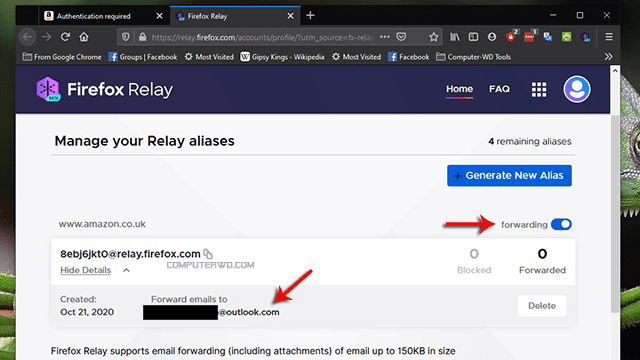Open Gipsy Kings - Wikipedia bookmark
Screen dimensions: 640x360
[x=282, y=57]
